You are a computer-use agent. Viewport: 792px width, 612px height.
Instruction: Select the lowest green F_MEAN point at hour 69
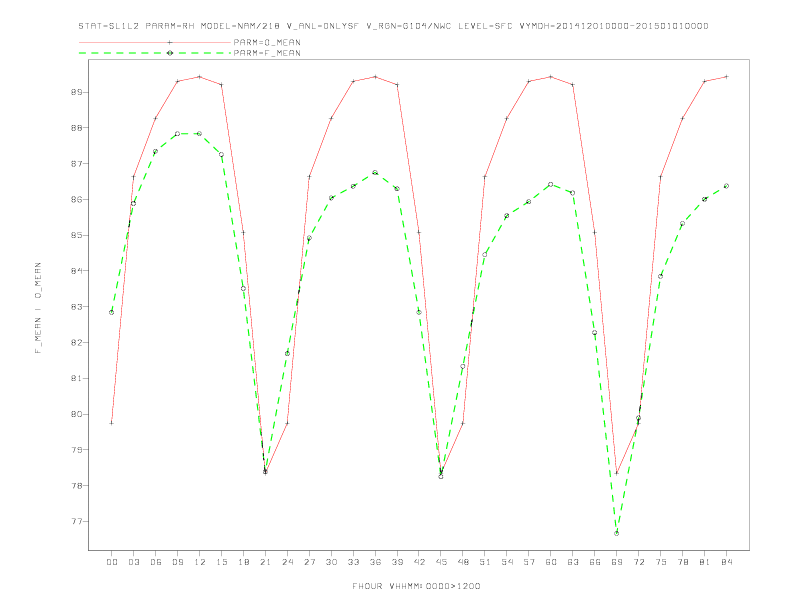617,533
